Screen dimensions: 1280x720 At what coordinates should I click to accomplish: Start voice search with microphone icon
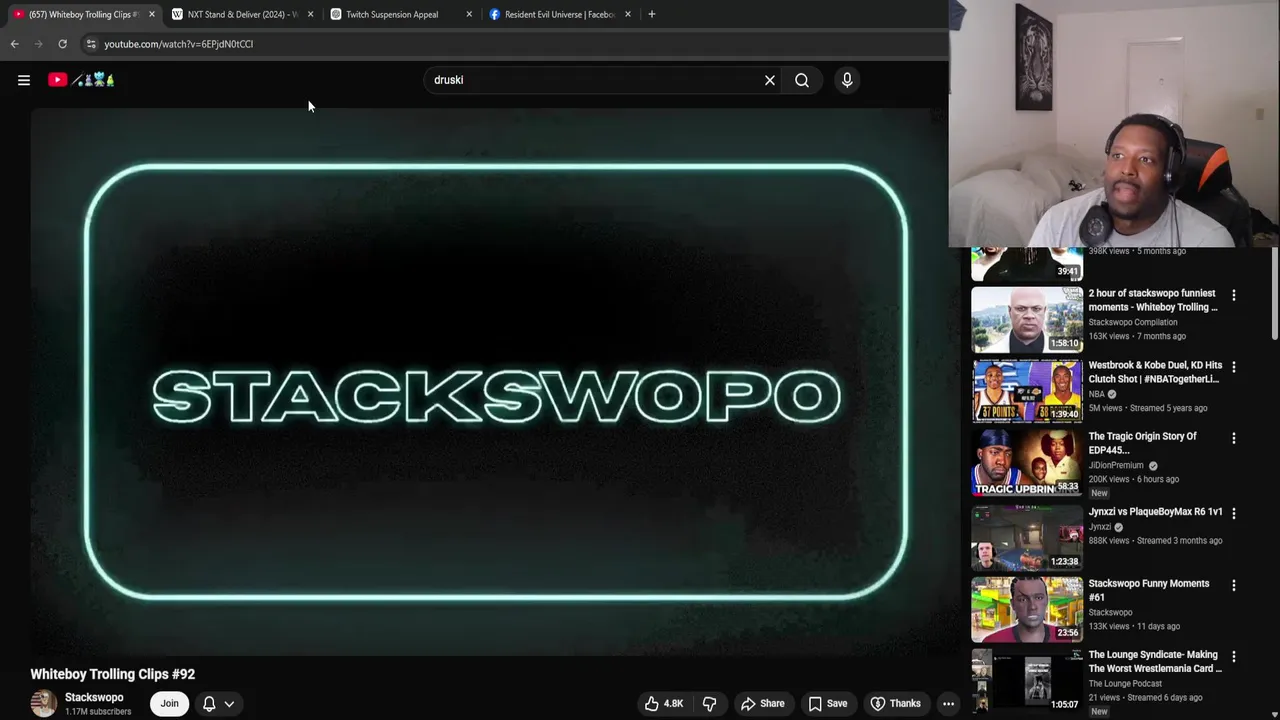click(x=847, y=80)
